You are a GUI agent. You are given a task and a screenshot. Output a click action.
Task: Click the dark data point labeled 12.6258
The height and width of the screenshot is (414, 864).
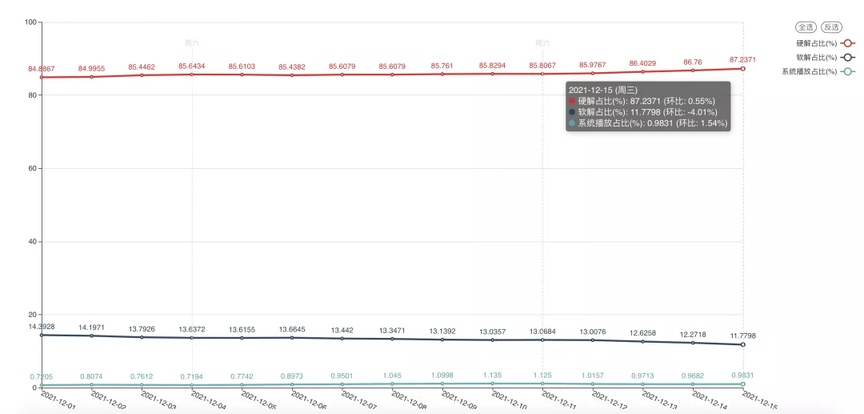tap(642, 341)
